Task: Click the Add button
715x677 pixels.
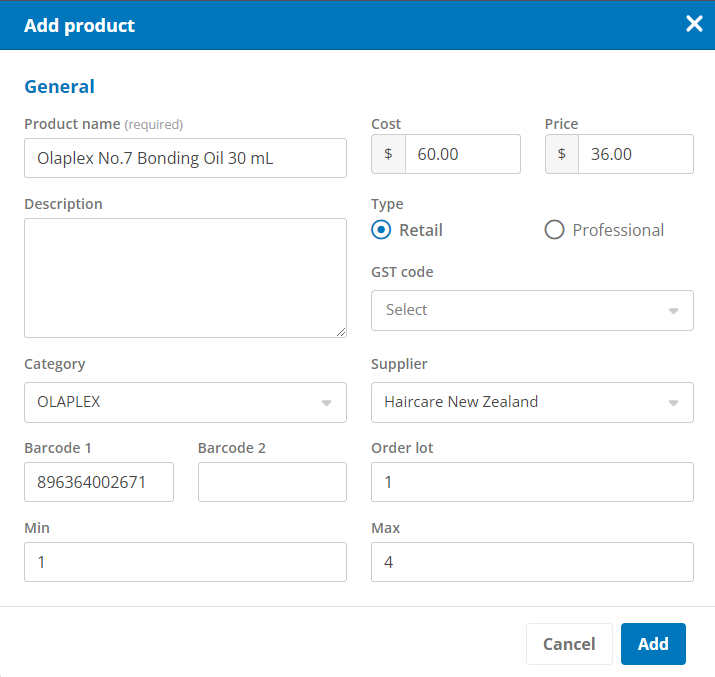Action: (x=653, y=644)
